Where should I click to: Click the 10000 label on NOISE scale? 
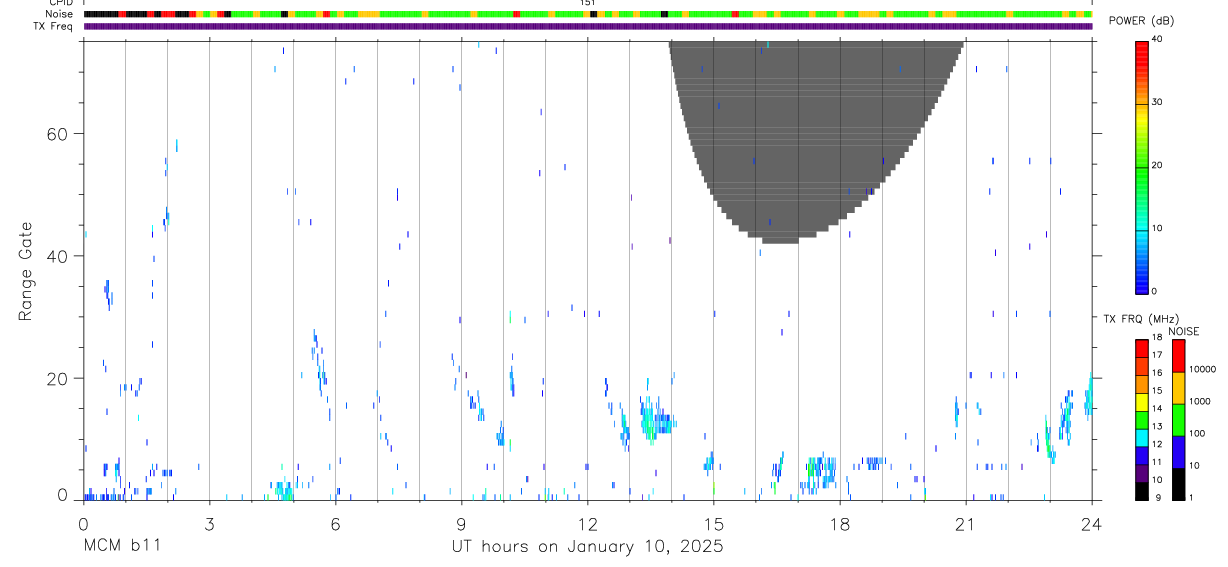tap(1202, 370)
